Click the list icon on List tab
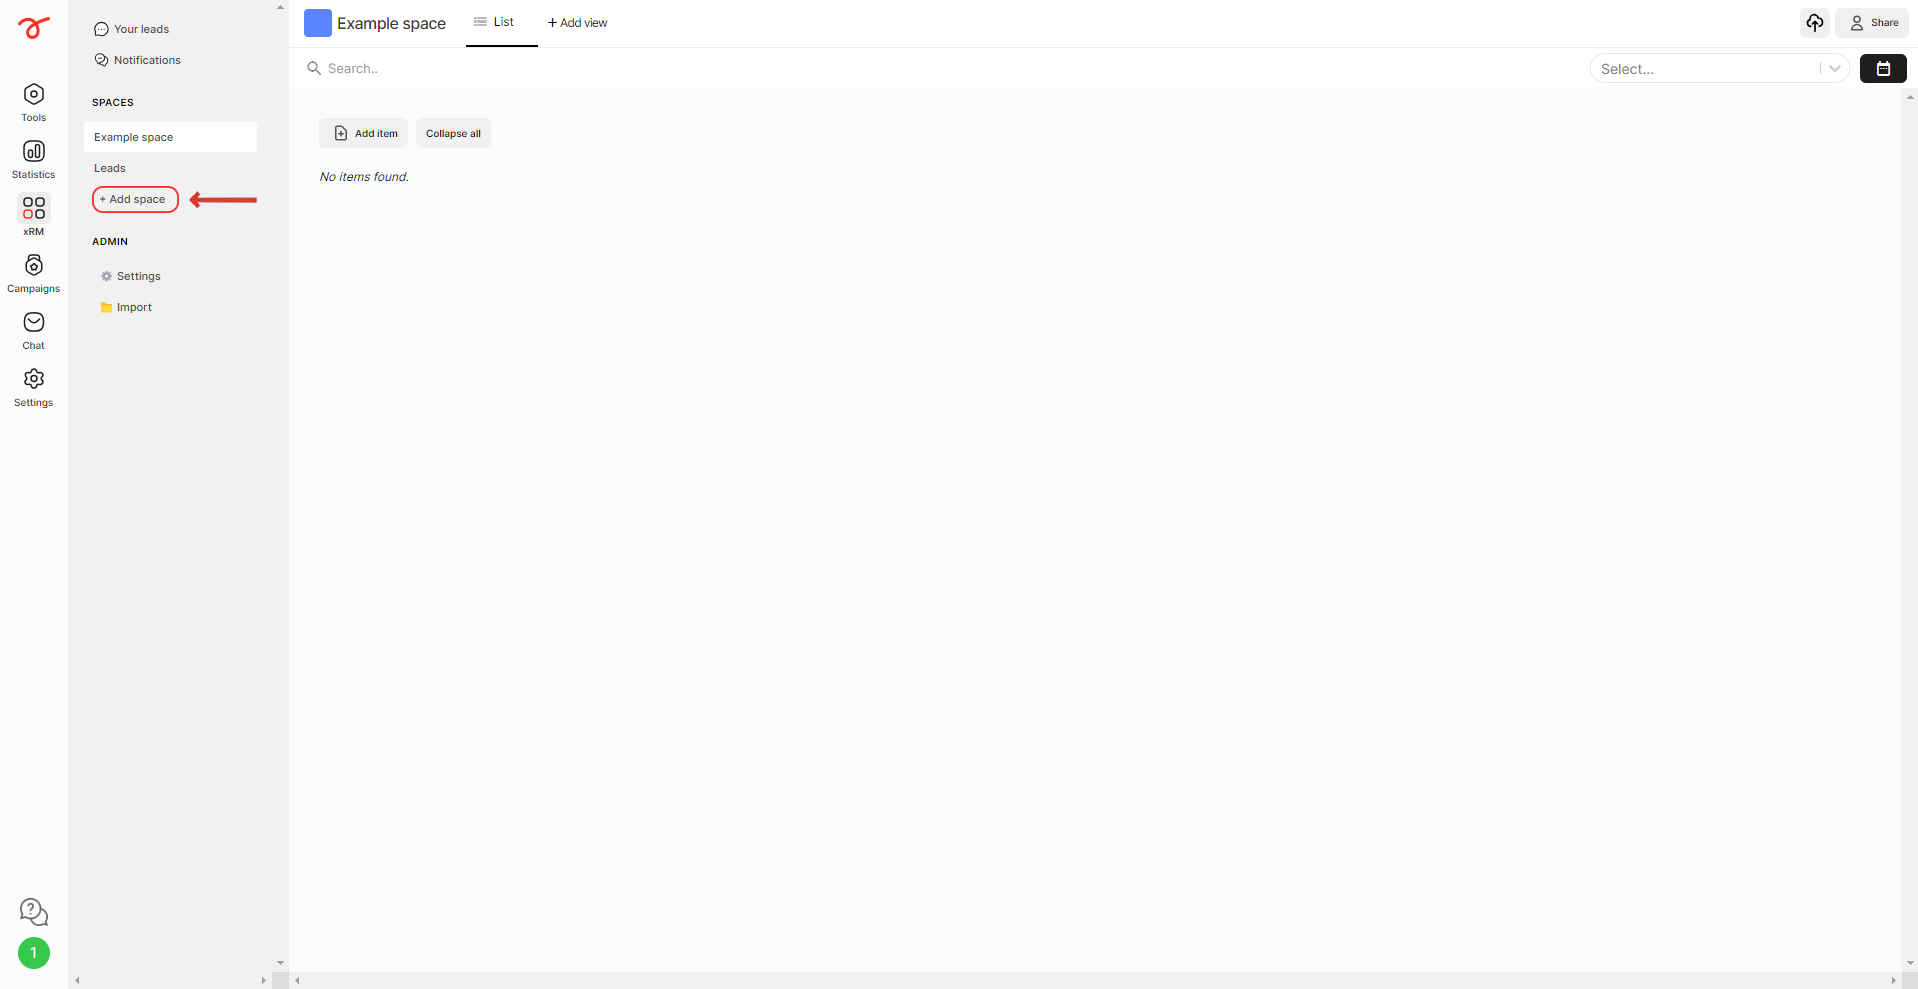The height and width of the screenshot is (989, 1918). [x=480, y=22]
